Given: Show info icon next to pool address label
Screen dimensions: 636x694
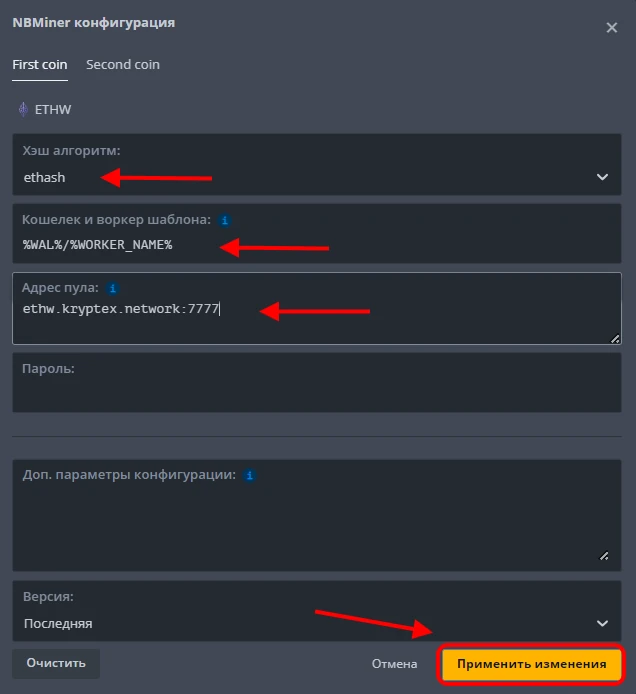Looking at the screenshot, I should click(x=113, y=288).
